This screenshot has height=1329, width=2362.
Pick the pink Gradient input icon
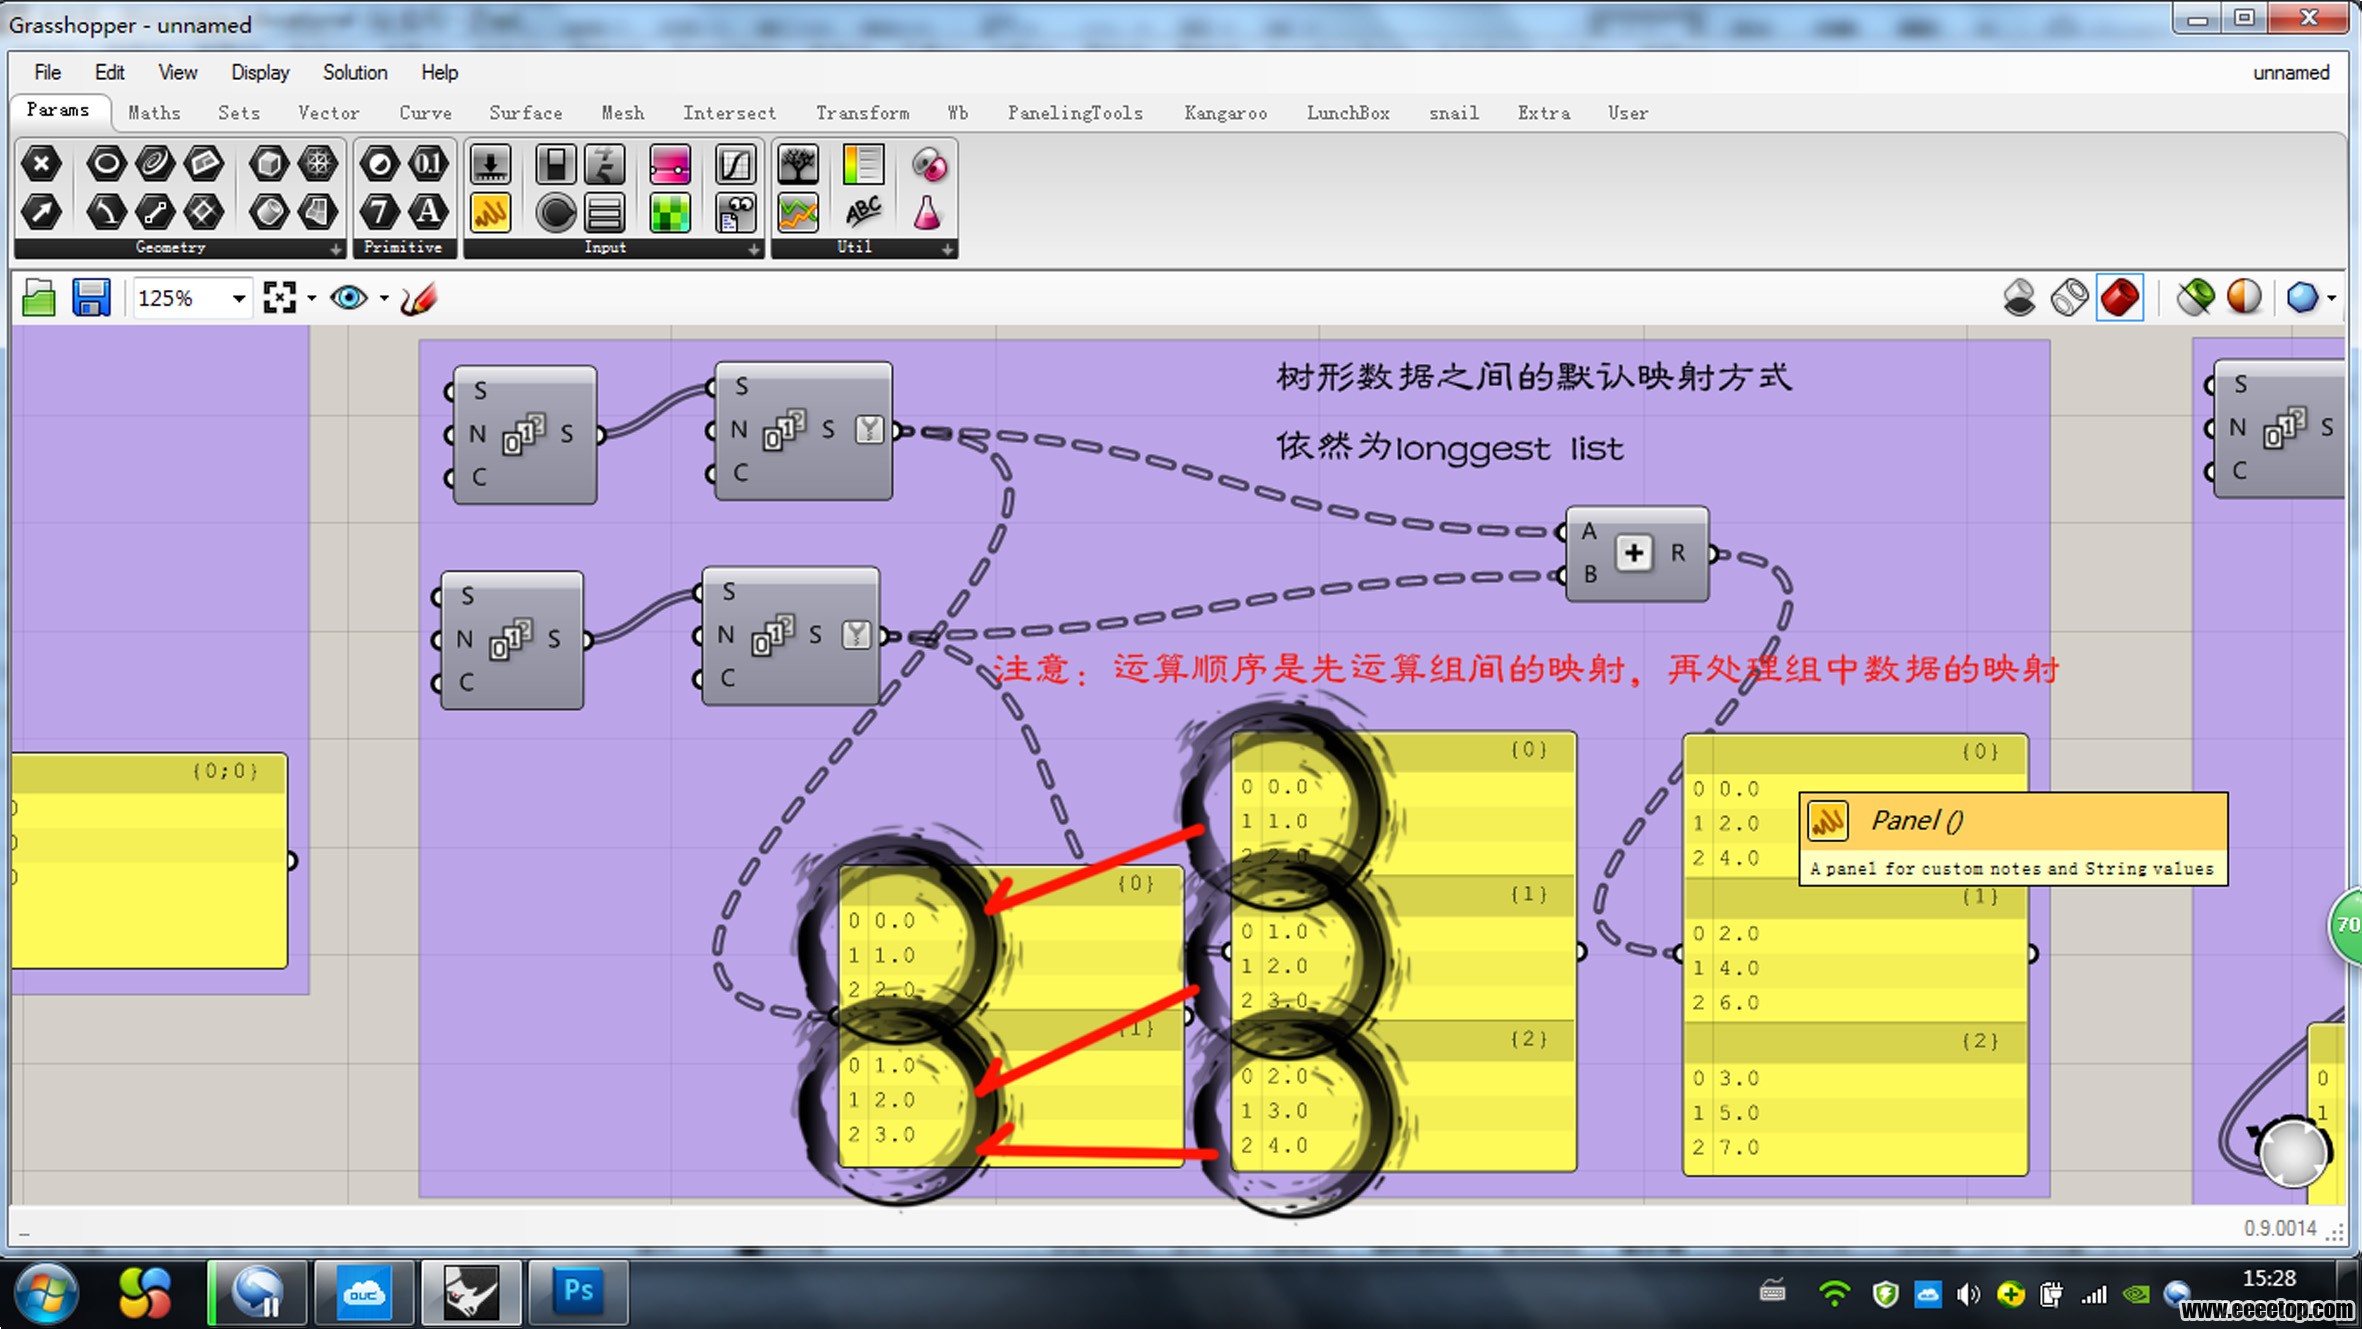click(669, 164)
